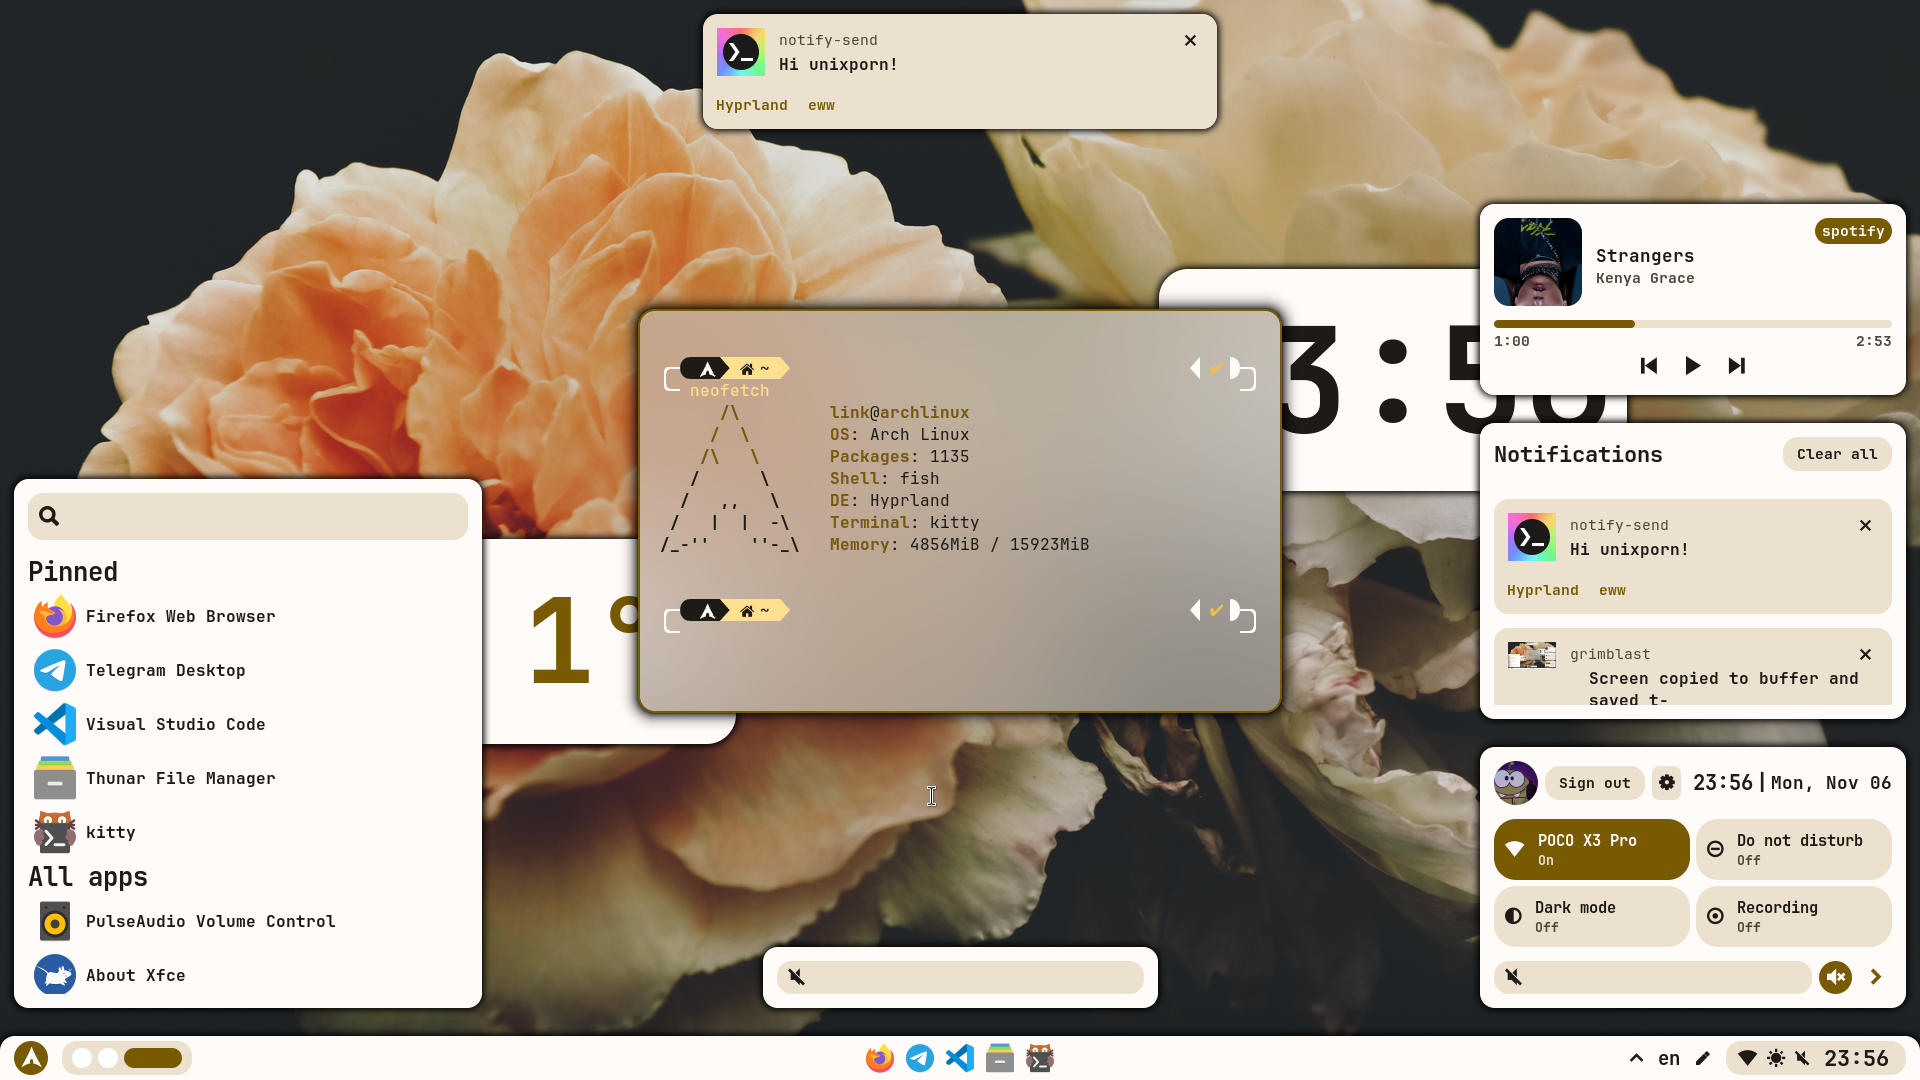Click the mute speaker button in quick settings
Screen dimensions: 1920x1080
(1835, 977)
